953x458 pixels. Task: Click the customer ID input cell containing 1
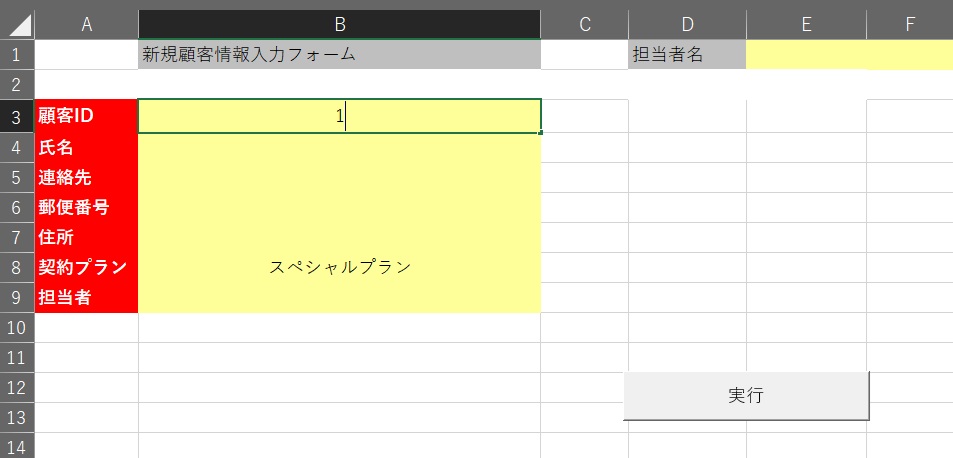(x=339, y=117)
